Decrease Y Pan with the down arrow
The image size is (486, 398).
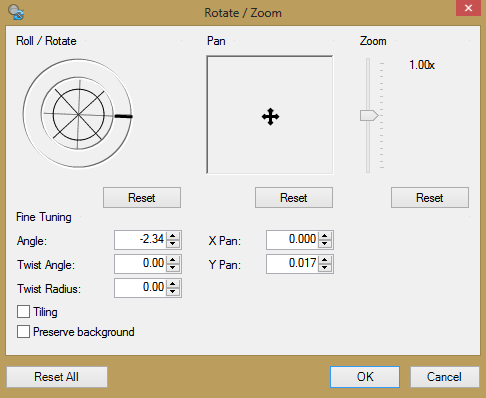click(x=325, y=267)
